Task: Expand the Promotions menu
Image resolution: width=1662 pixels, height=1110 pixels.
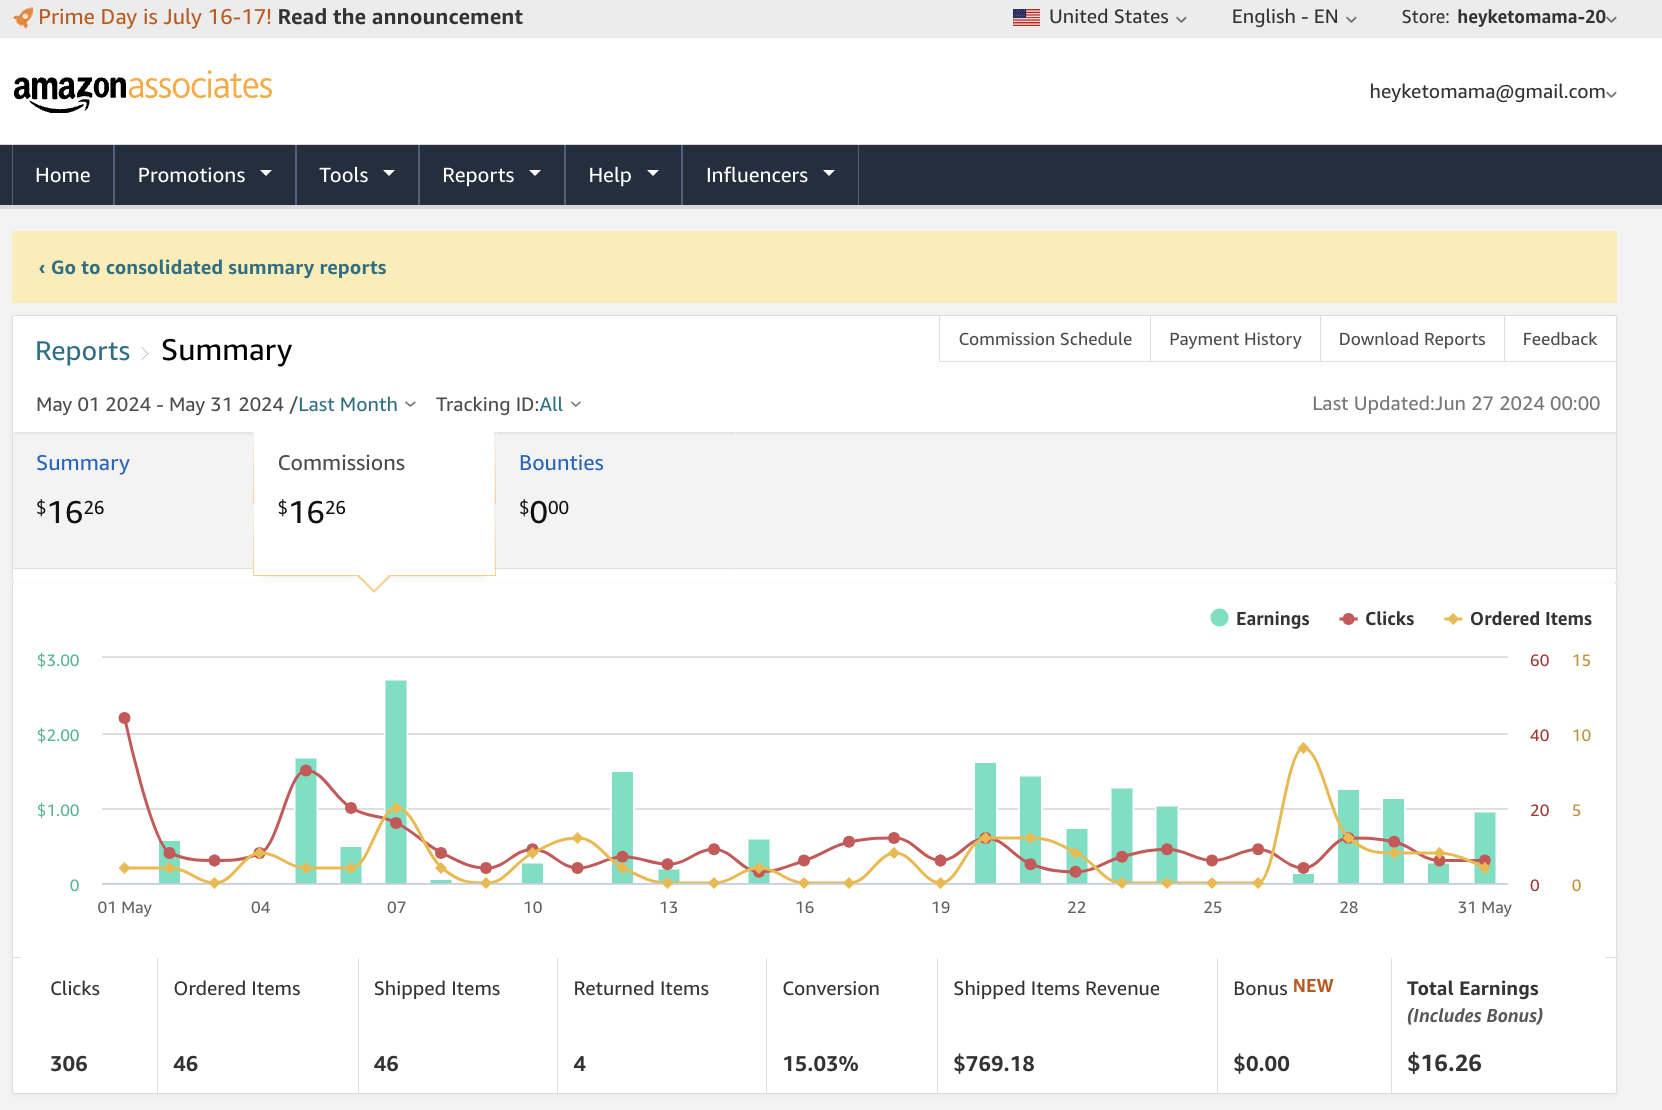Action: [x=205, y=175]
